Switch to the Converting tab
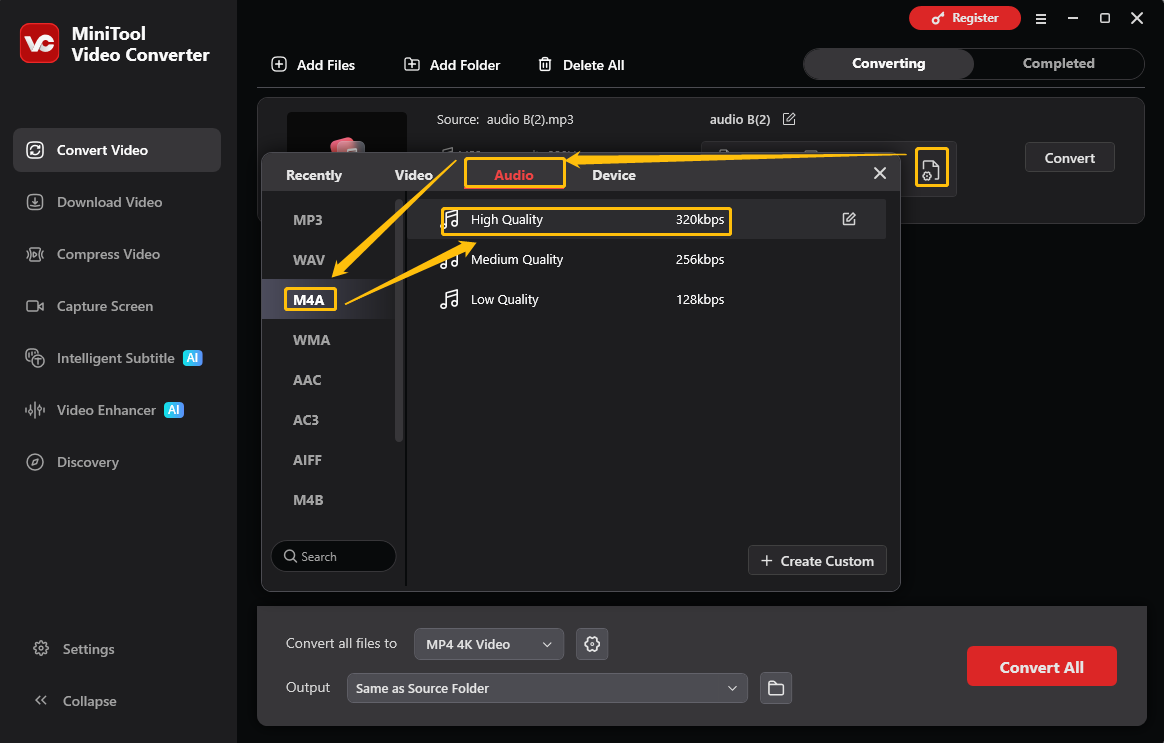The image size is (1164, 743). pyautogui.click(x=889, y=64)
